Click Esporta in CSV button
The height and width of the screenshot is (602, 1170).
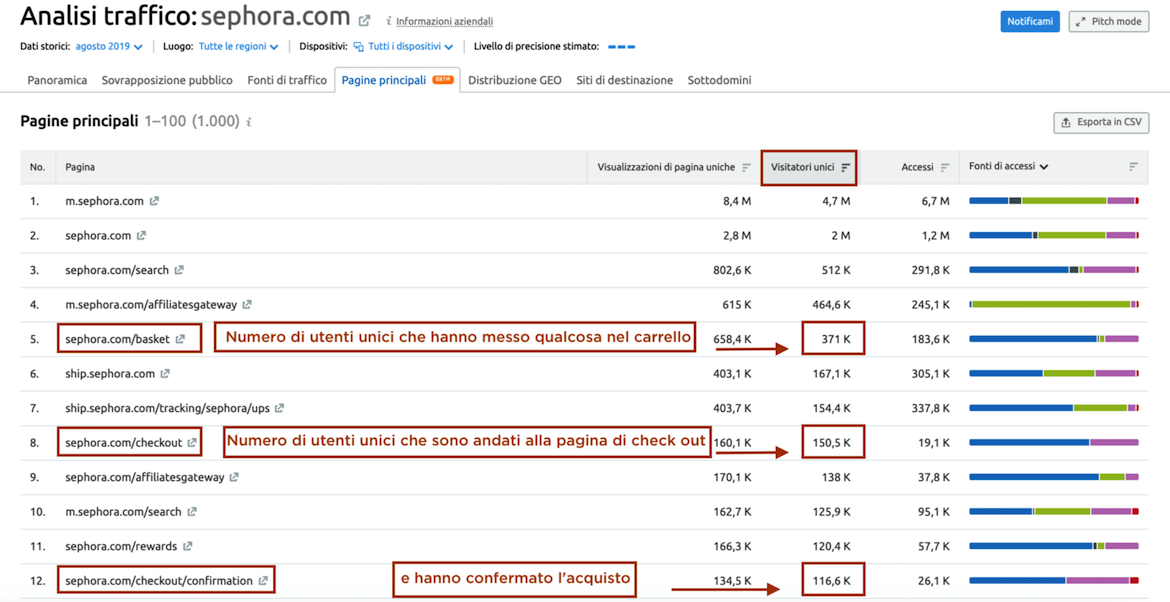[x=1101, y=122]
